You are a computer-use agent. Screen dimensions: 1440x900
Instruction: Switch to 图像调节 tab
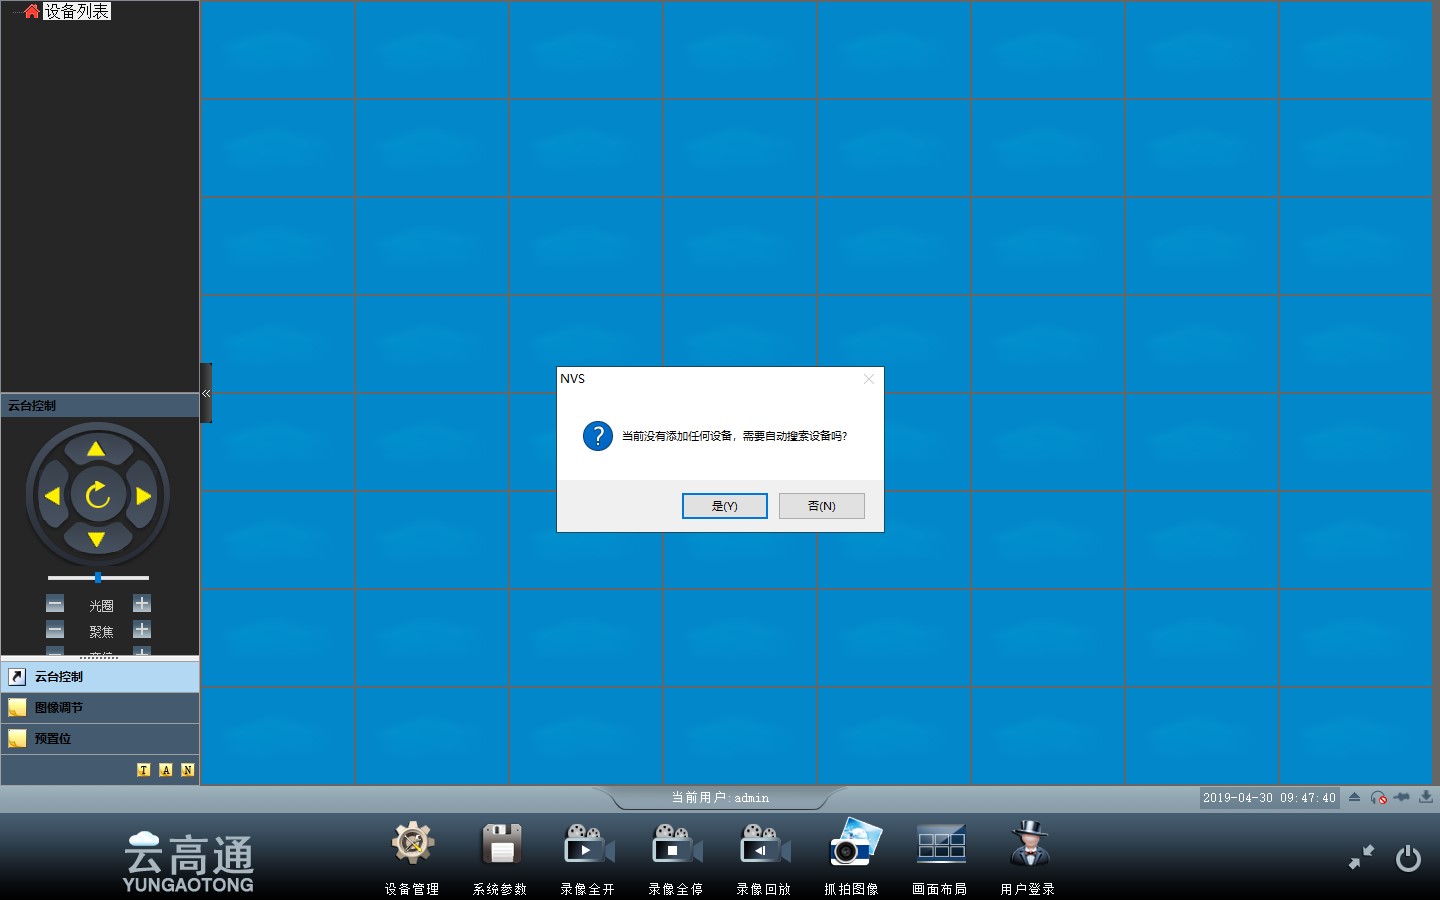(x=100, y=708)
